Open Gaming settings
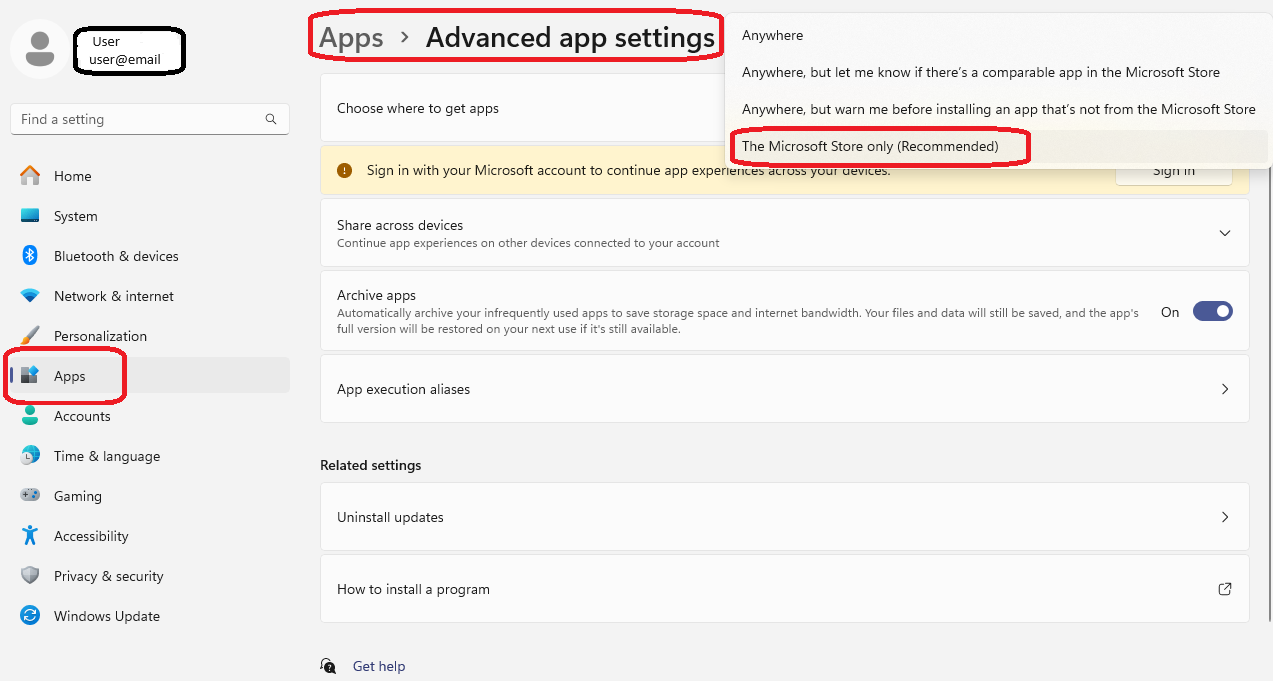 coord(150,496)
